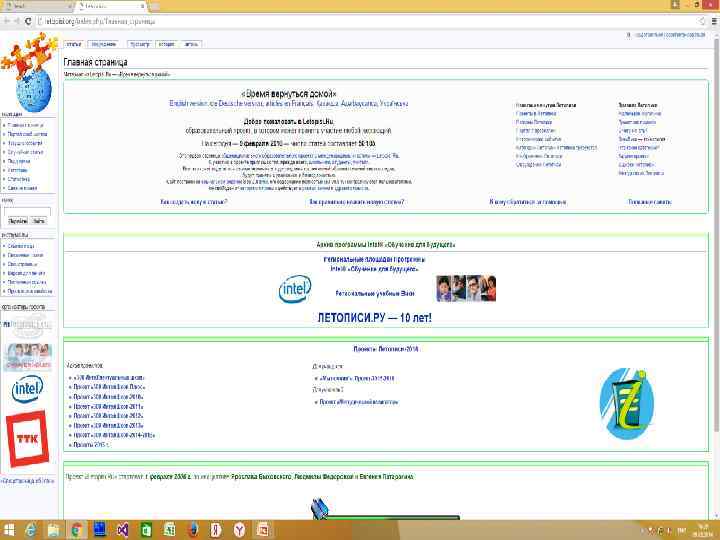Viewport: 720px width, 540px height.
Task: Open the Windows Start button
Action: tap(8, 530)
